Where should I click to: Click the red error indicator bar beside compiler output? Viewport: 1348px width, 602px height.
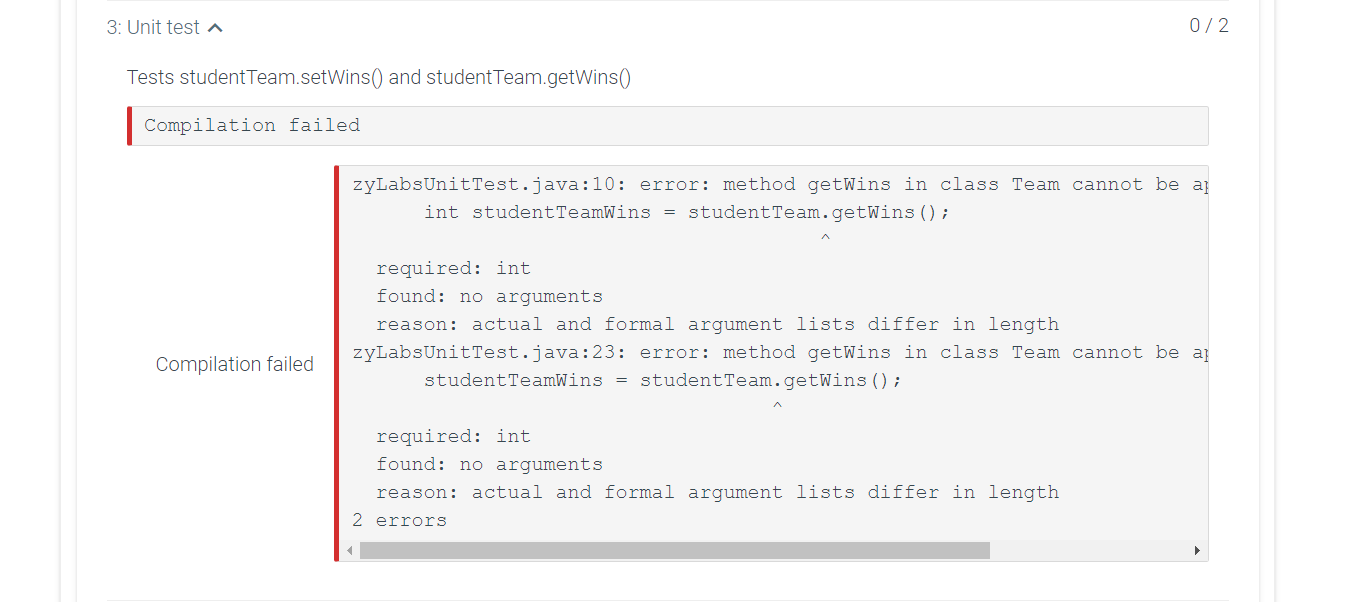pos(339,360)
